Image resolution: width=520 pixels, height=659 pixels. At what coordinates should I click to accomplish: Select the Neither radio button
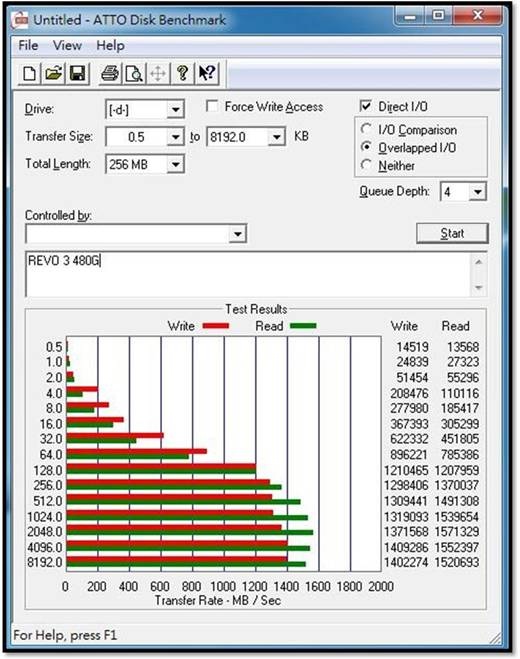(366, 165)
